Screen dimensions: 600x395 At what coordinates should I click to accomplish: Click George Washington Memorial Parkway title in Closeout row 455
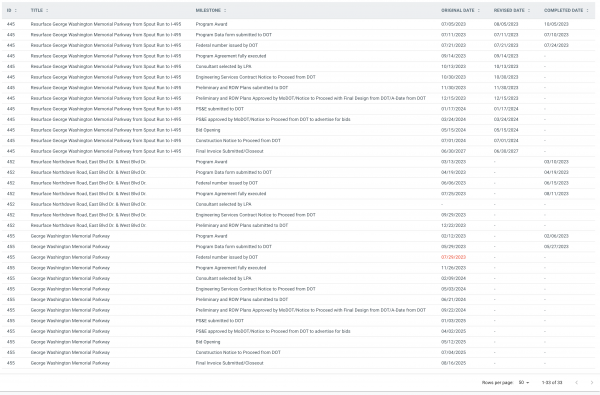(70, 363)
